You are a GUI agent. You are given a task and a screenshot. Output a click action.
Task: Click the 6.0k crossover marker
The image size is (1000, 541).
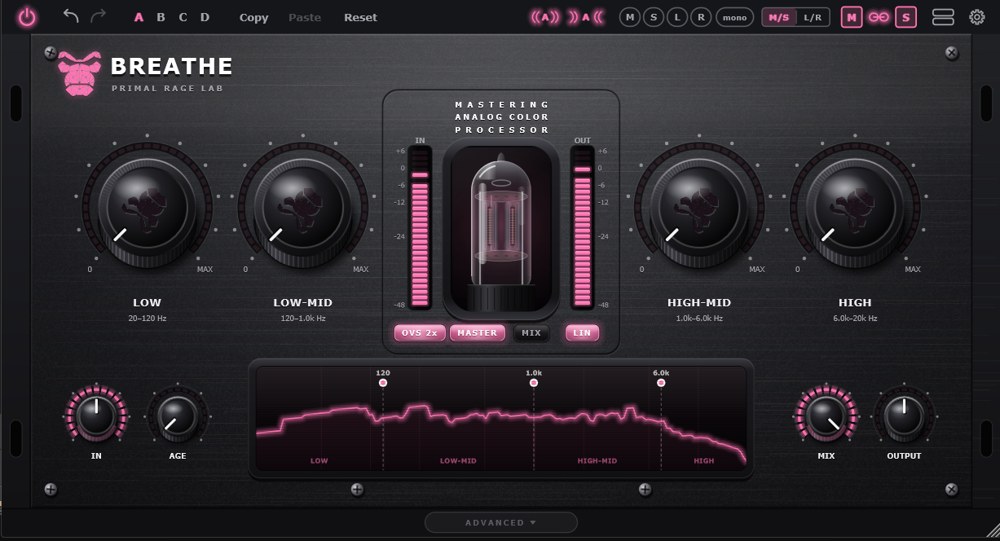661,382
